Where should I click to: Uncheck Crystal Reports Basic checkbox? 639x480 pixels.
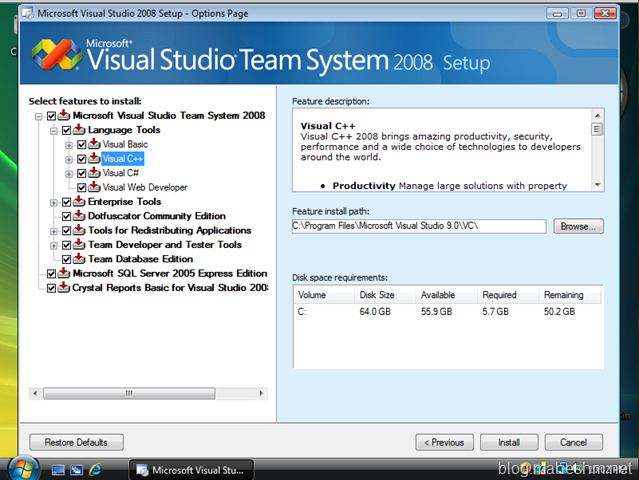51,288
